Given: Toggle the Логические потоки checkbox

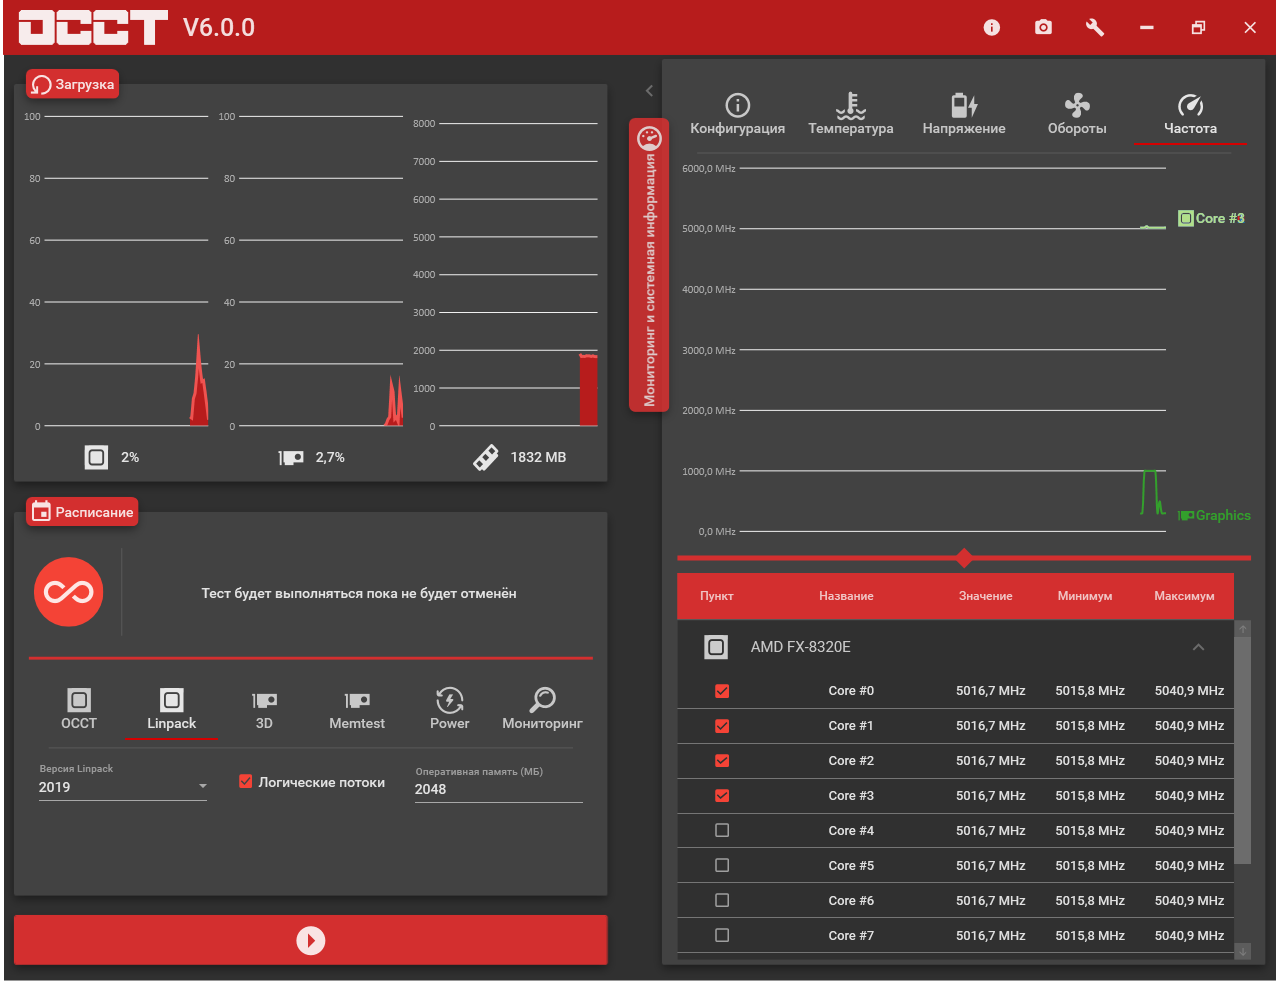Looking at the screenshot, I should 245,782.
